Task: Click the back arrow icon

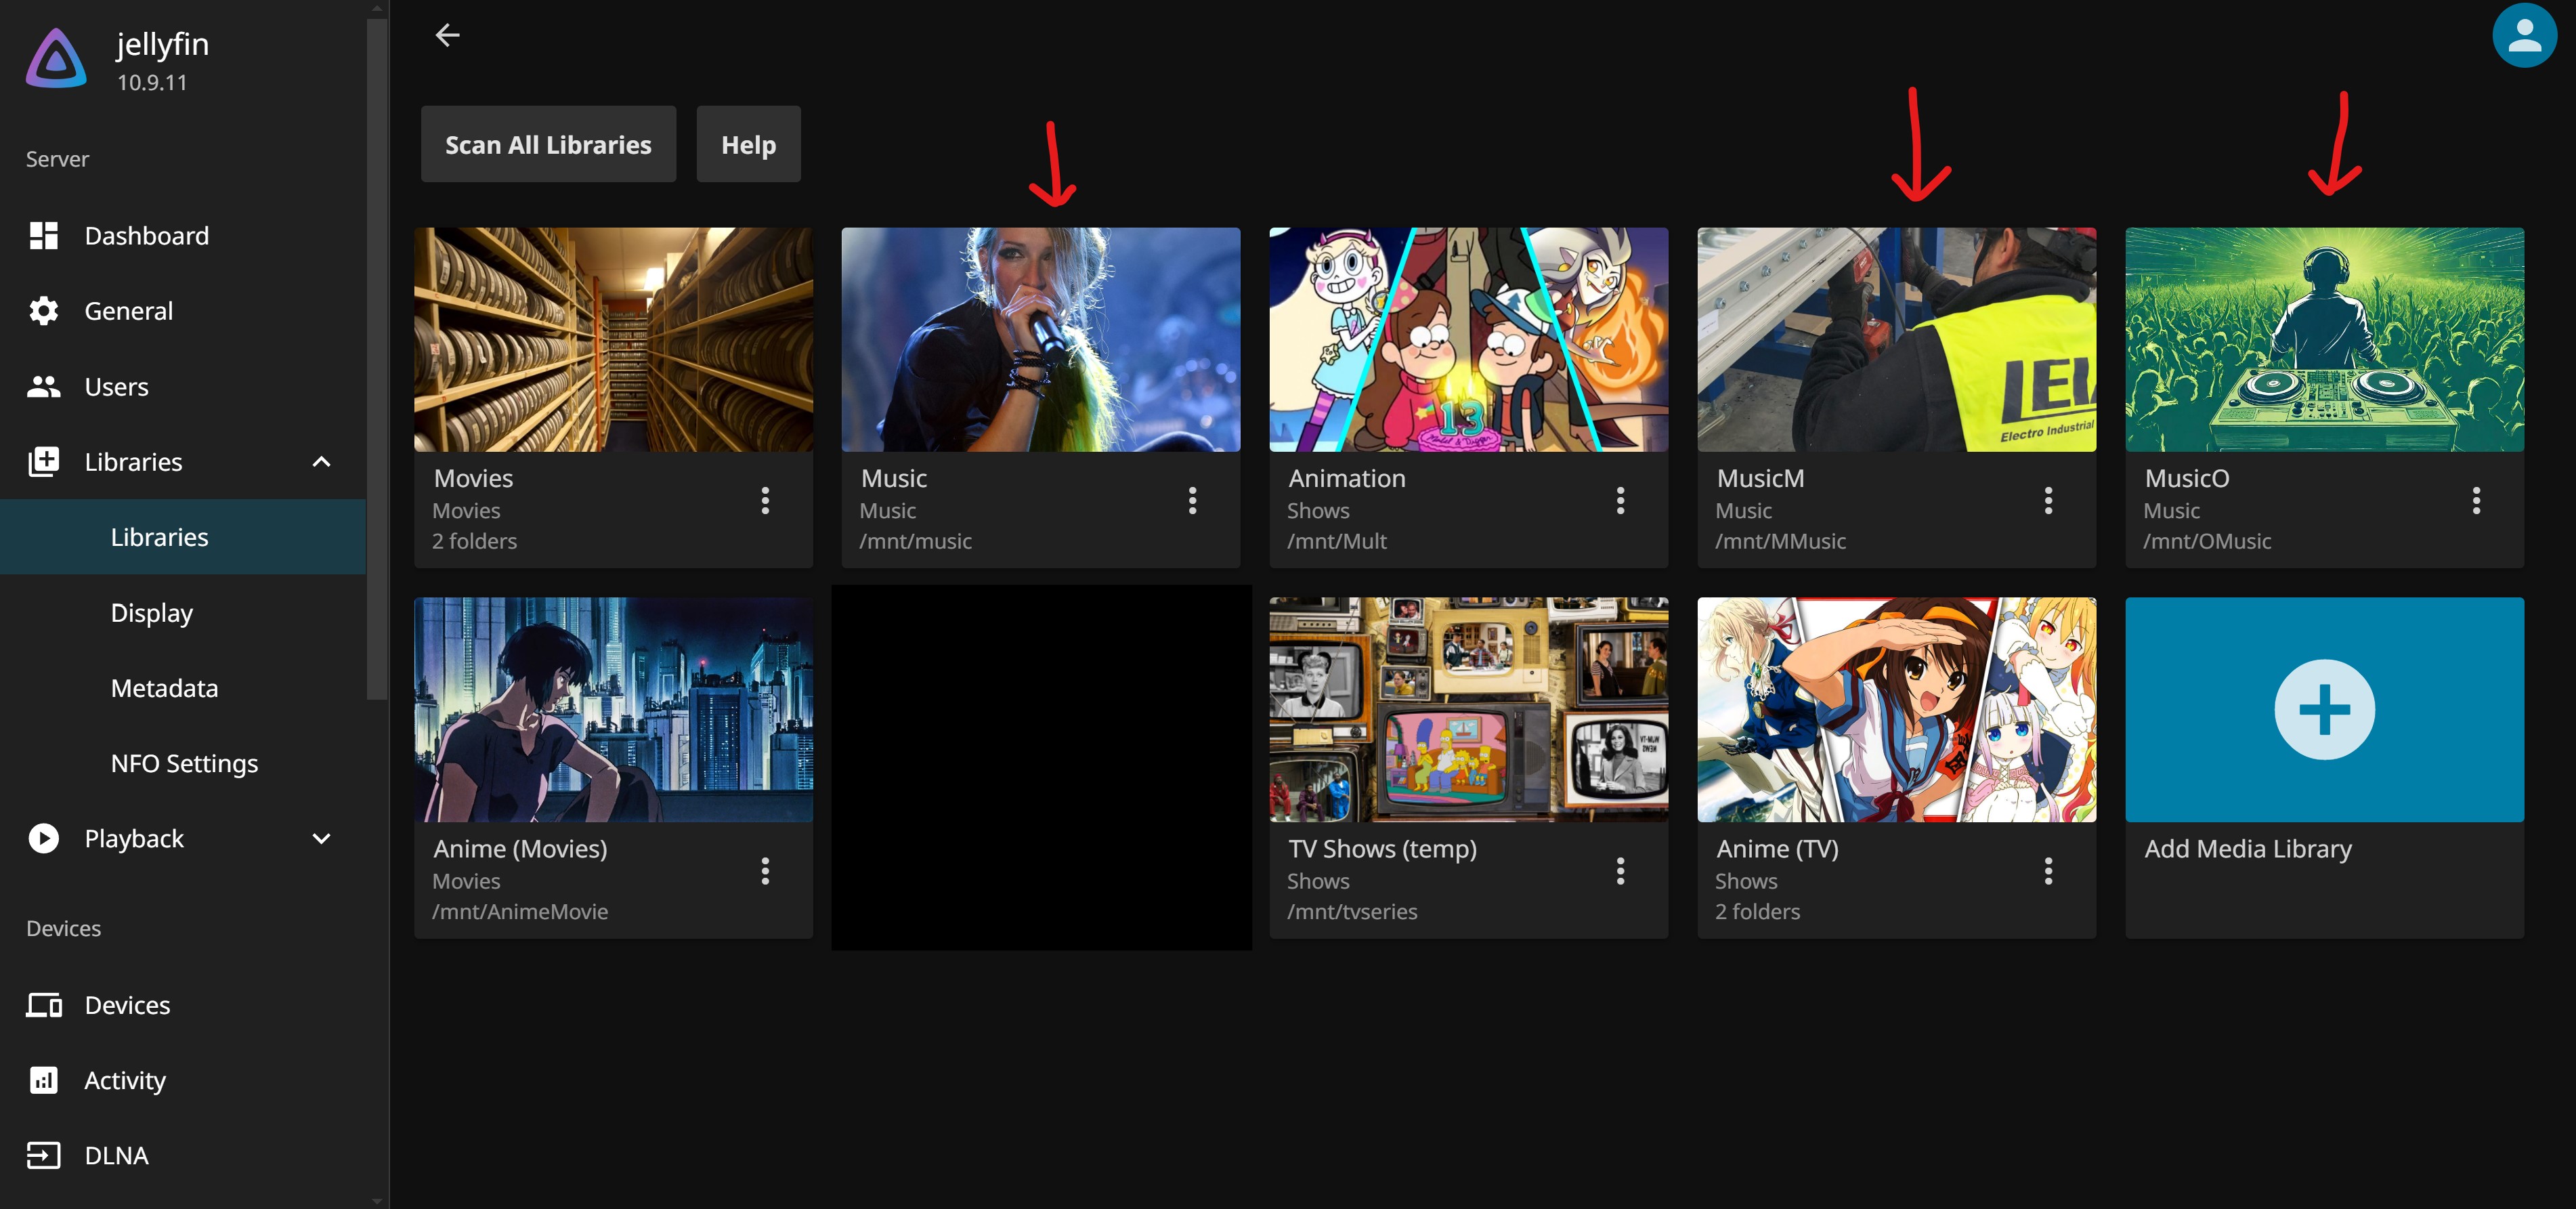Action: tap(447, 35)
